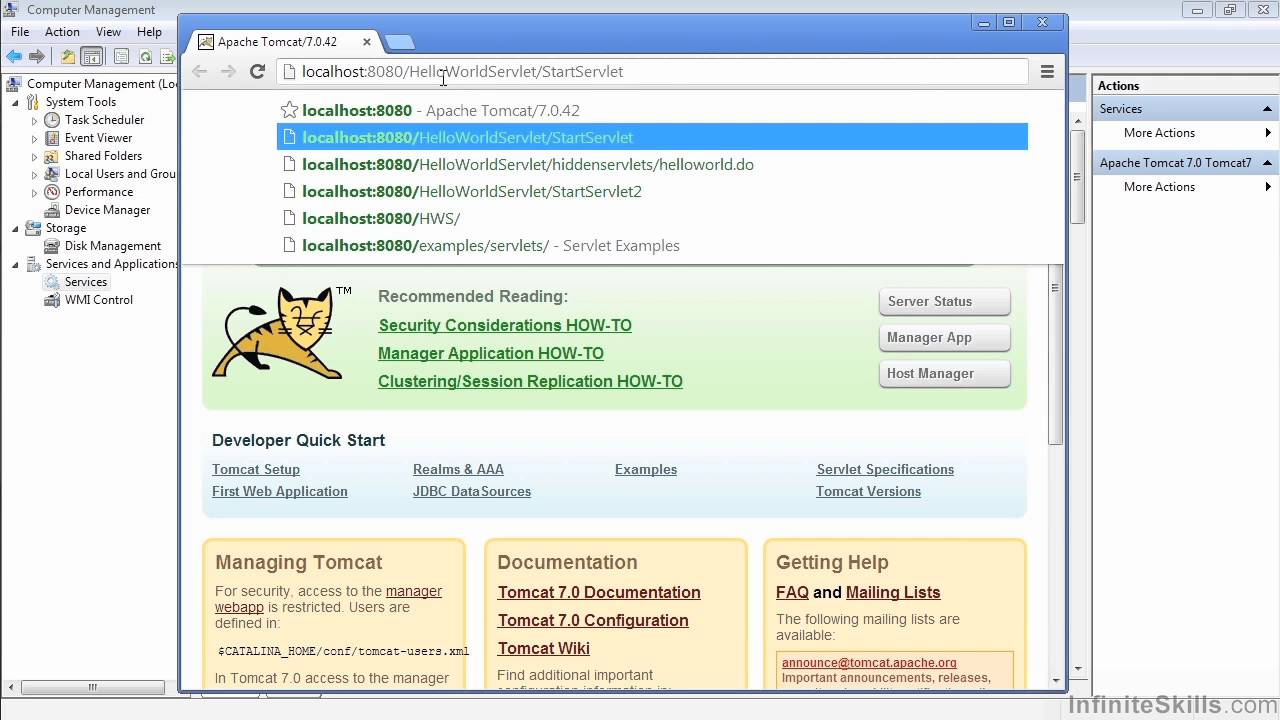
Task: Click the Disk Management icon
Action: (x=52, y=246)
